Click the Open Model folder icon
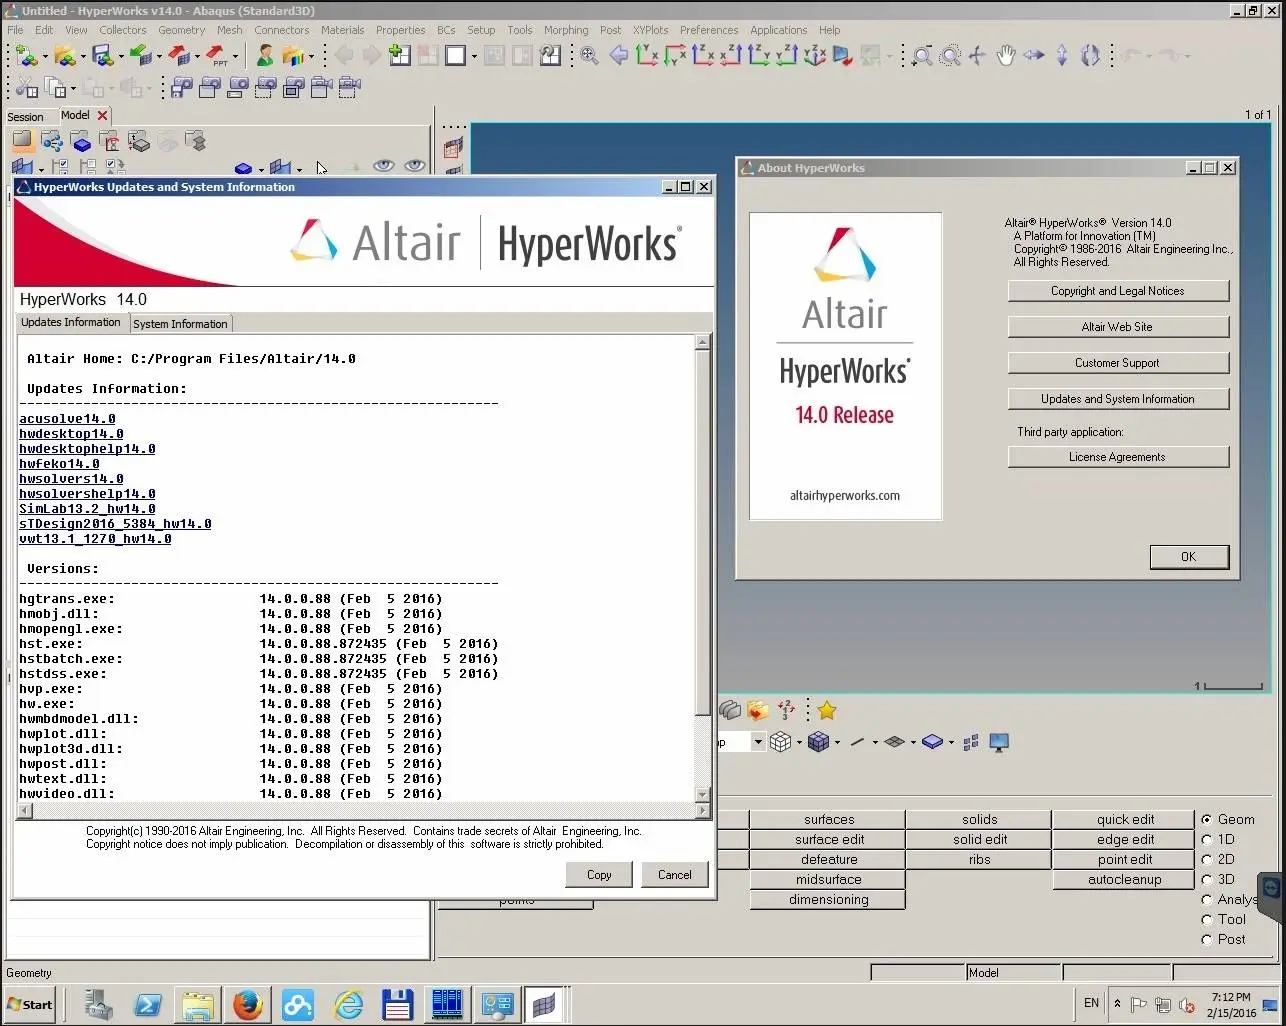 pyautogui.click(x=64, y=56)
